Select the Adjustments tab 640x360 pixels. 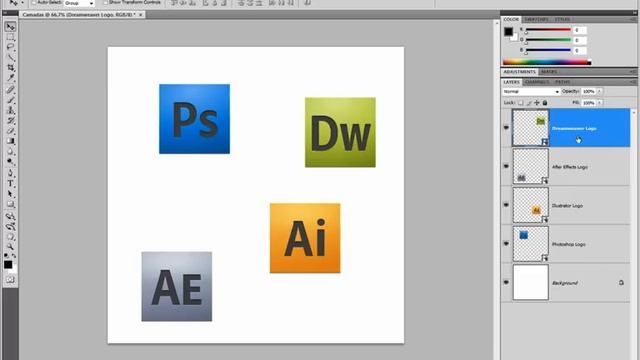(519, 72)
